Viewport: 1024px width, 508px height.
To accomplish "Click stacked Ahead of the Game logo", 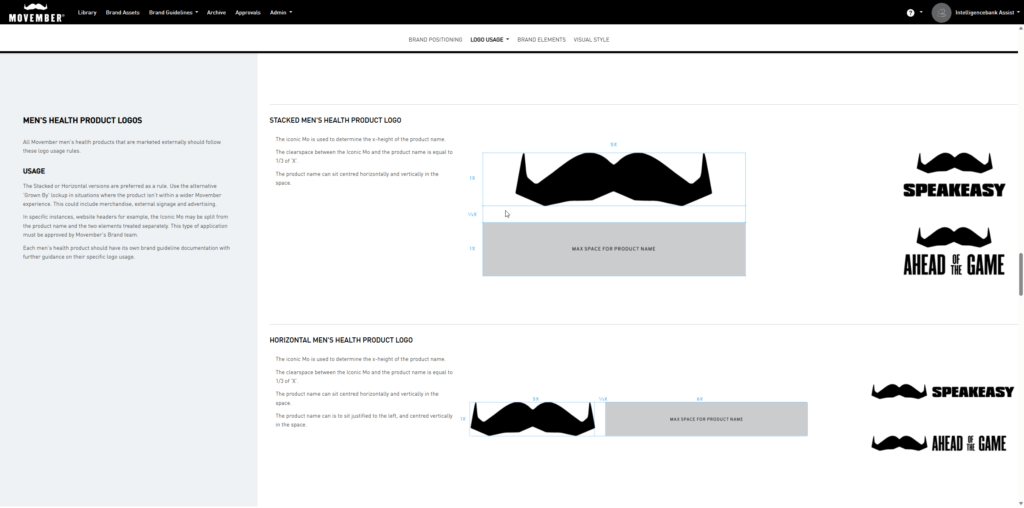I will 954,251.
